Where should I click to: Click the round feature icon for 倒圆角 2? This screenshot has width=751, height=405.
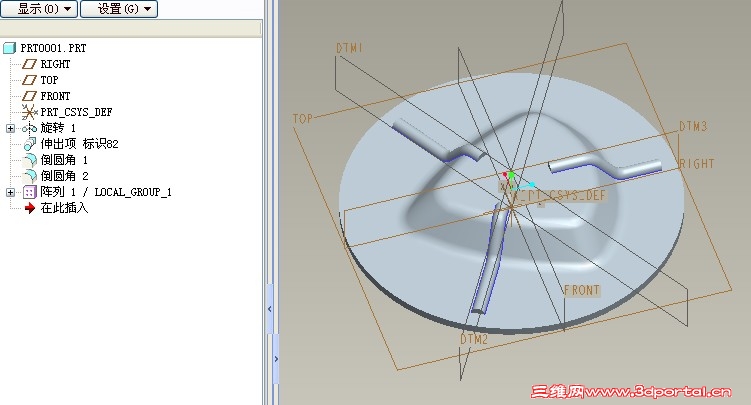point(30,176)
